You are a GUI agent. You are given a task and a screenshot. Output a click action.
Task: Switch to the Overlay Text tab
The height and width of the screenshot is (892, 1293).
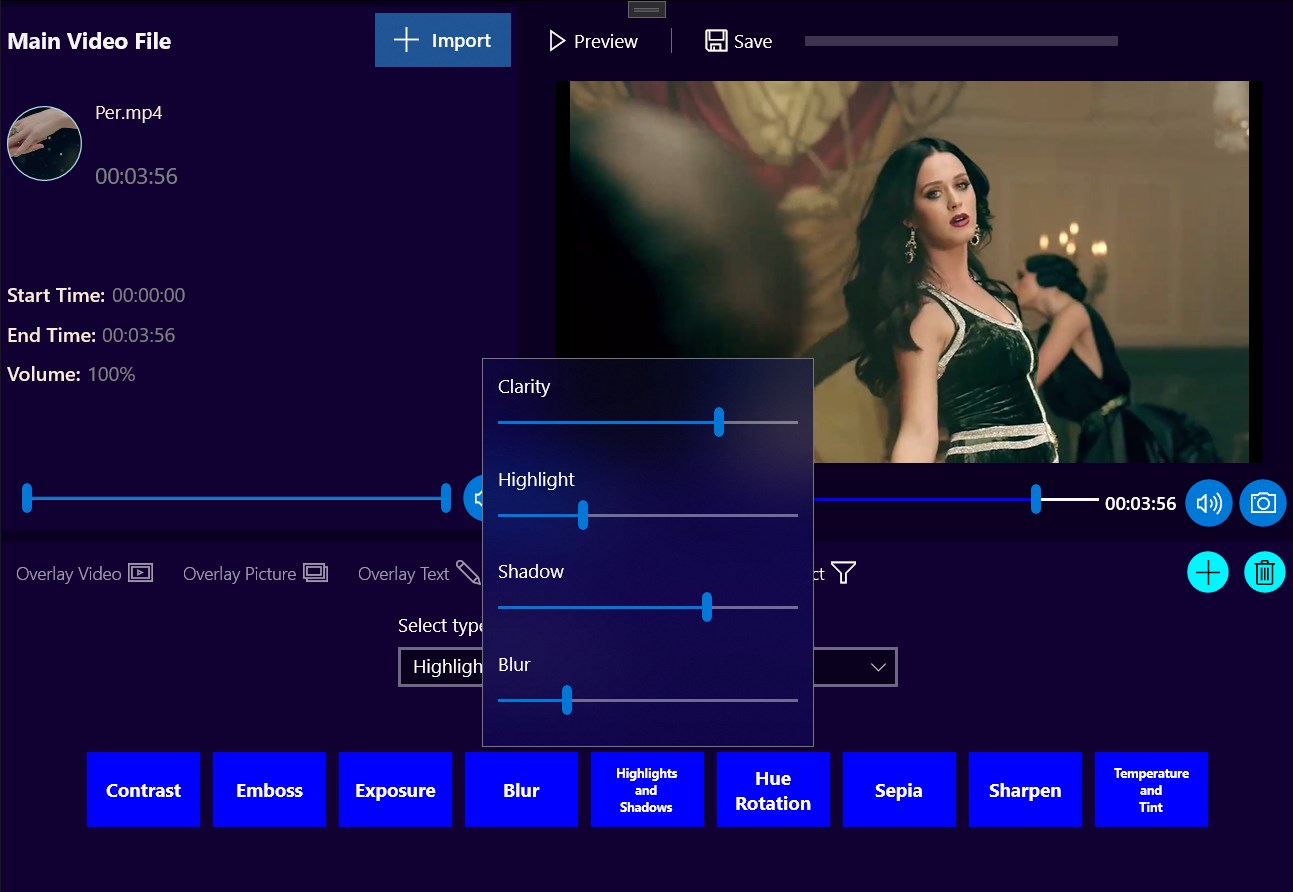click(x=419, y=574)
